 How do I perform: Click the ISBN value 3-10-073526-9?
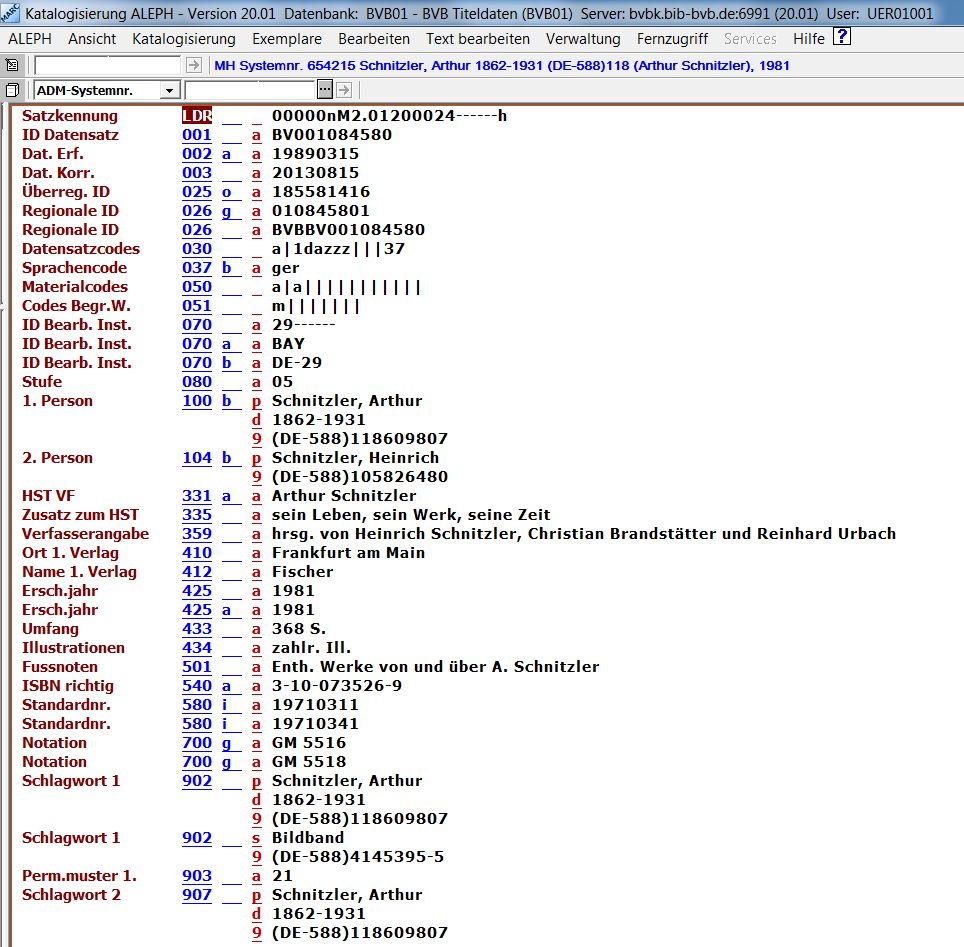[x=337, y=686]
